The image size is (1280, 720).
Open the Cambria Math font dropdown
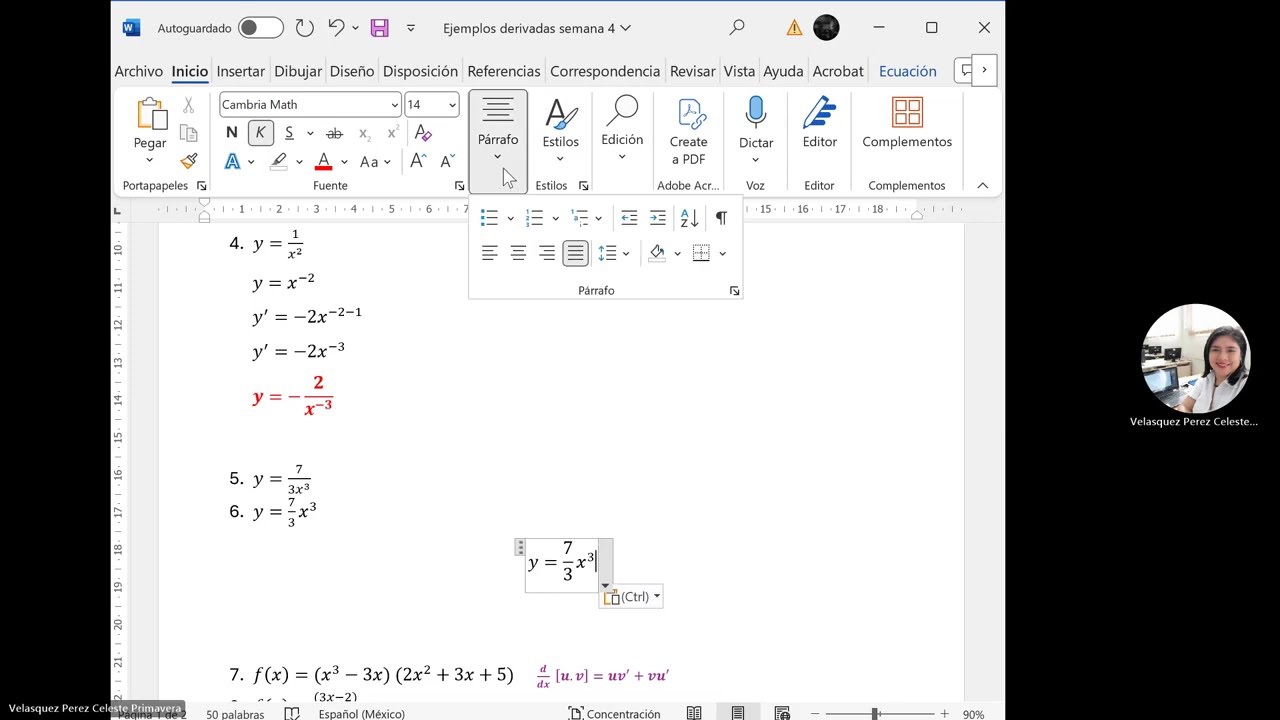click(x=394, y=105)
